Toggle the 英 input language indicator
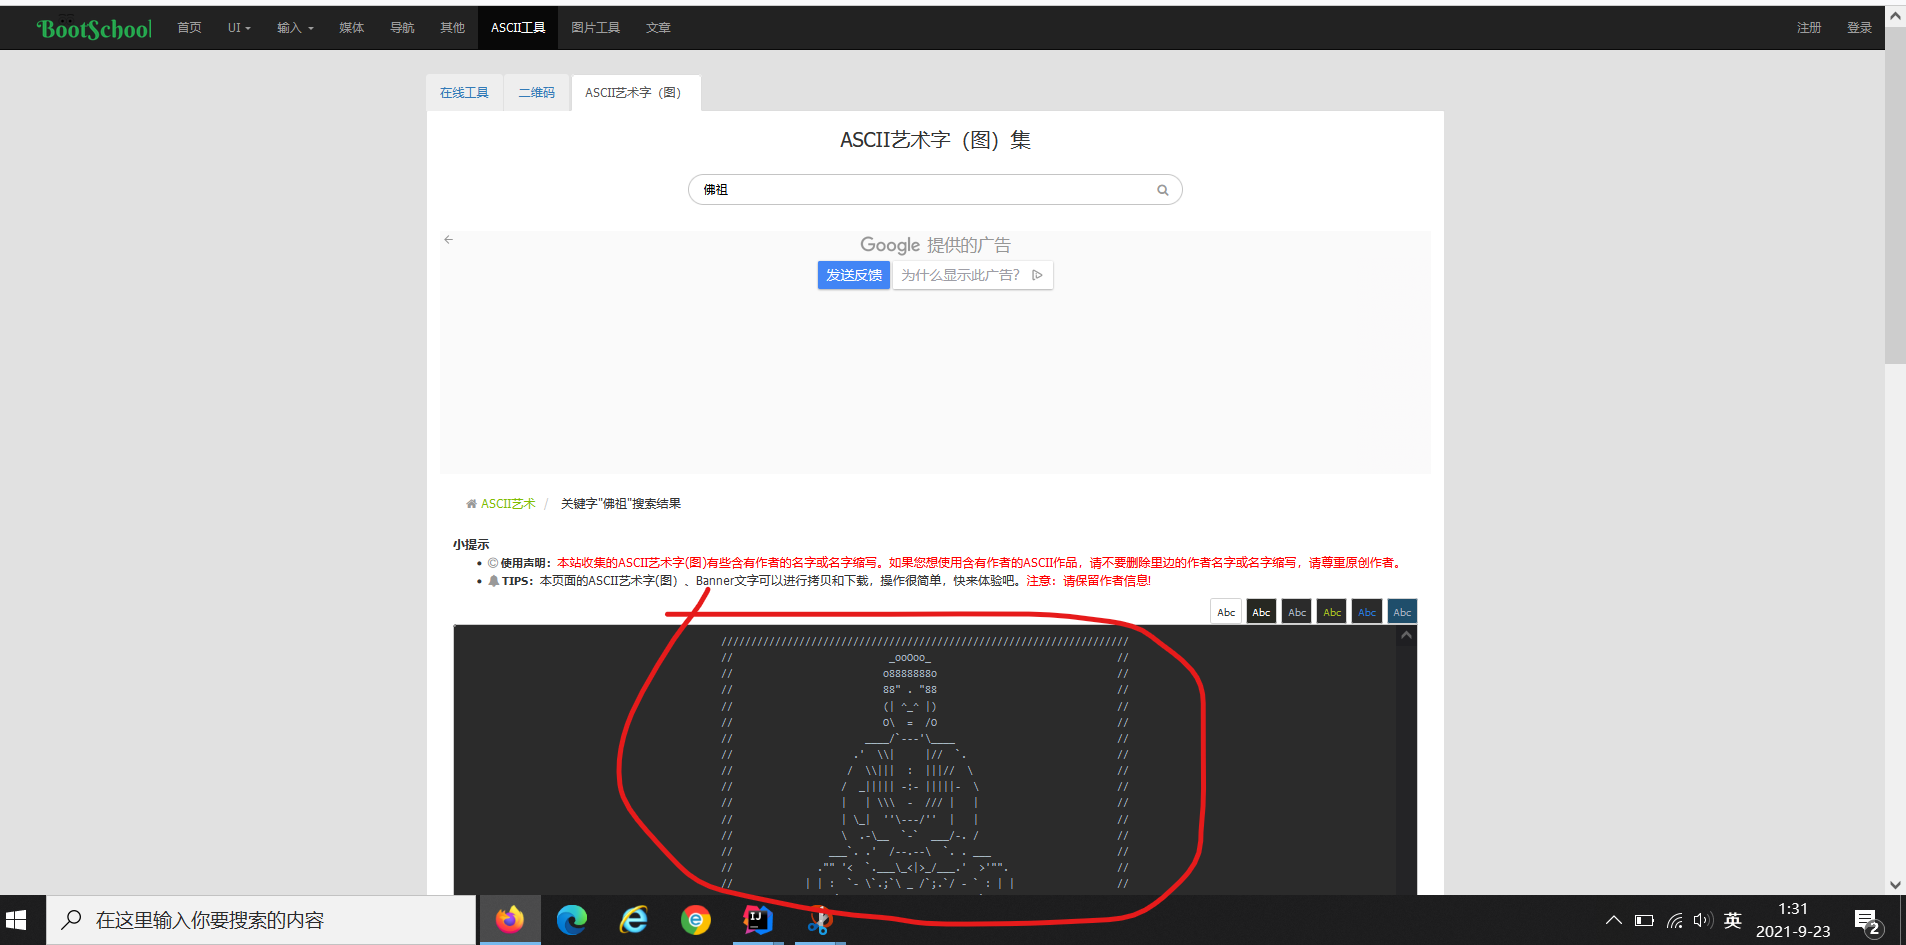The height and width of the screenshot is (945, 1906). click(1733, 919)
